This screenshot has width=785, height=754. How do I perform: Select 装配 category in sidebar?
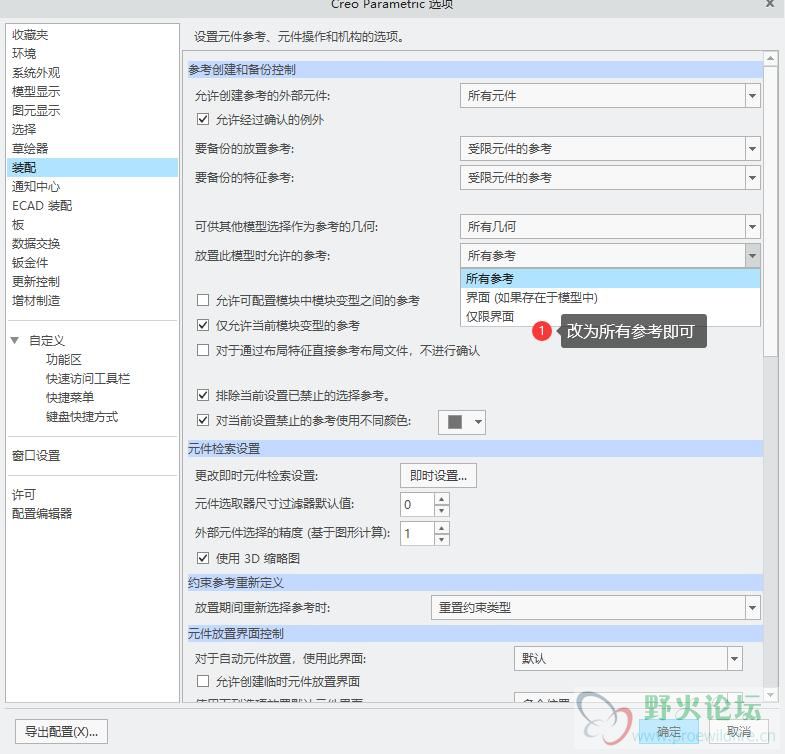pyautogui.click(x=93, y=167)
